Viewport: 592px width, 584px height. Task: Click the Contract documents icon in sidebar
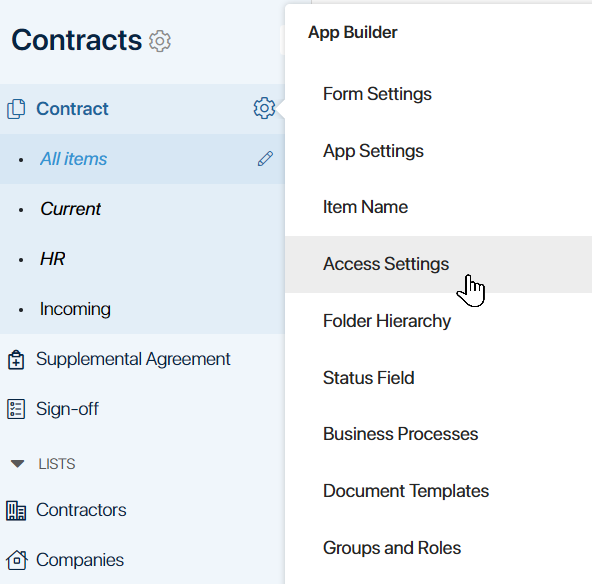[16, 109]
